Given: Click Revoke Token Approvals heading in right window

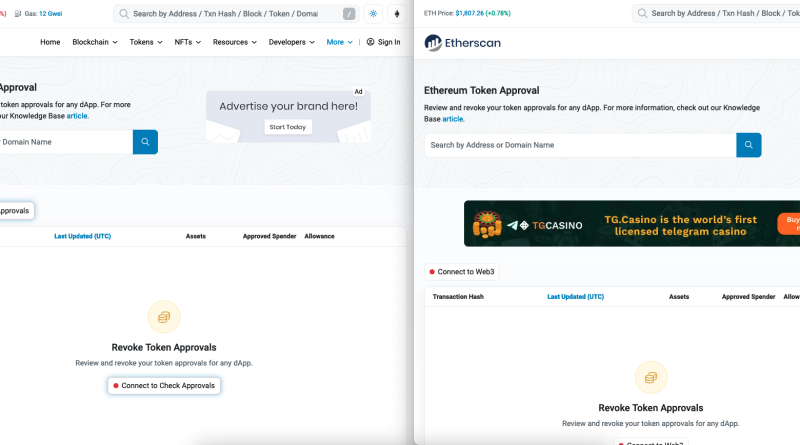Looking at the screenshot, I should 651,408.
